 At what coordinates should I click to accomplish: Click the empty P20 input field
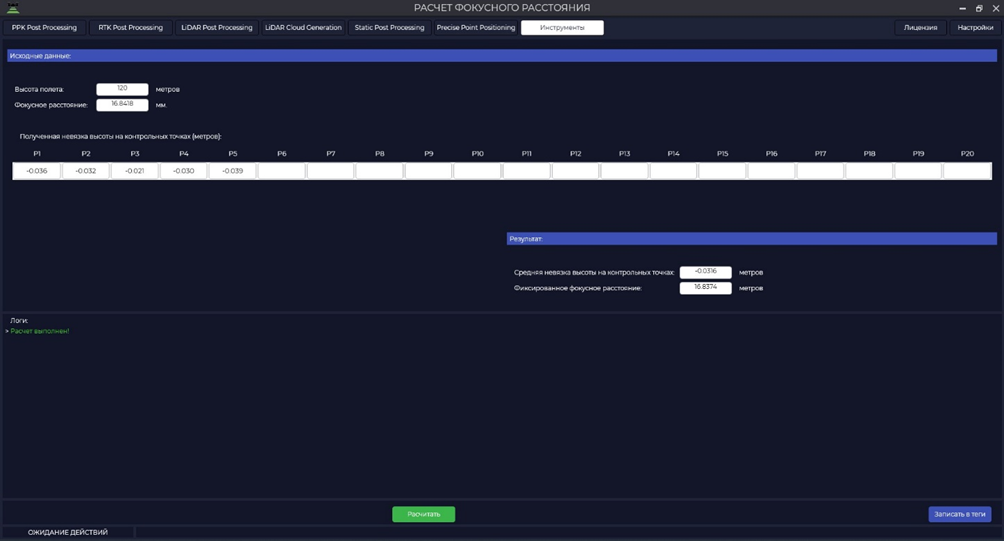tap(967, 171)
